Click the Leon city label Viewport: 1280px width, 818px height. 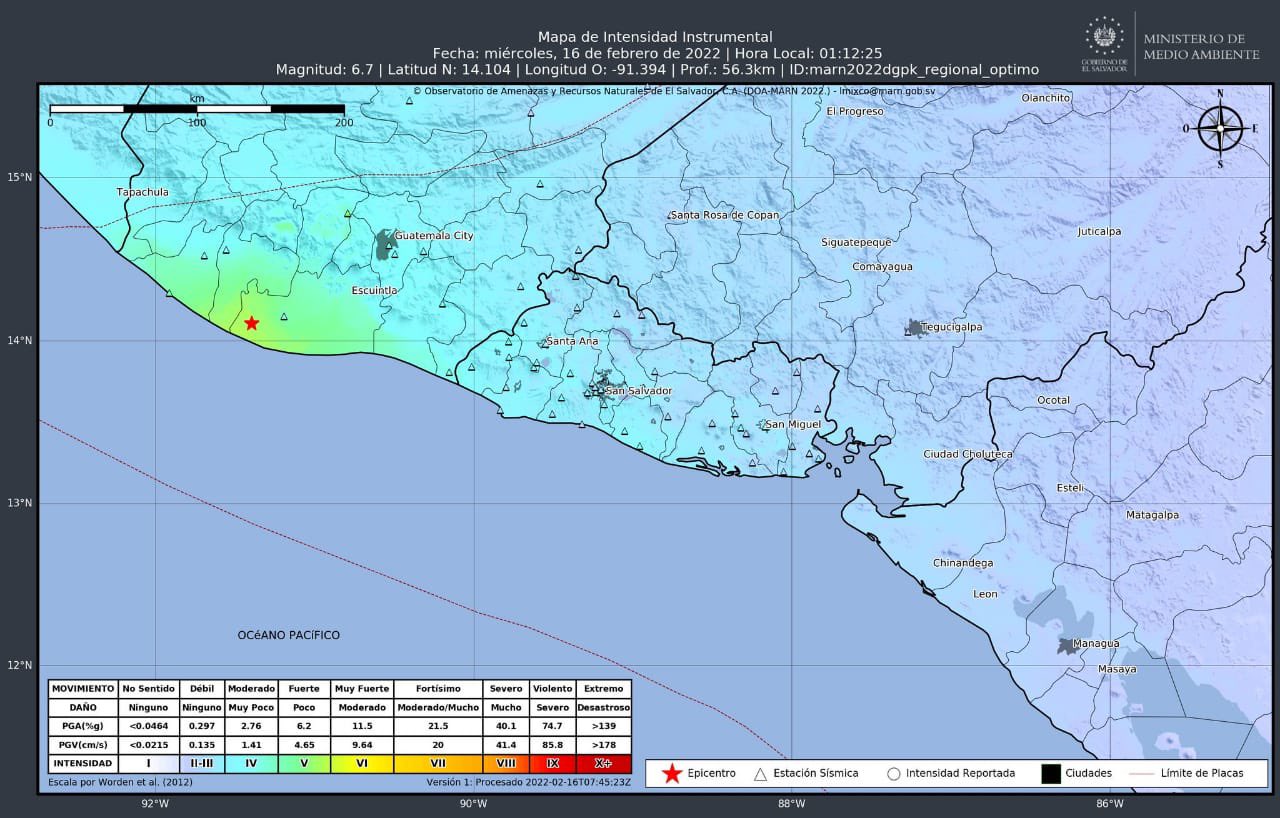pyautogui.click(x=985, y=594)
